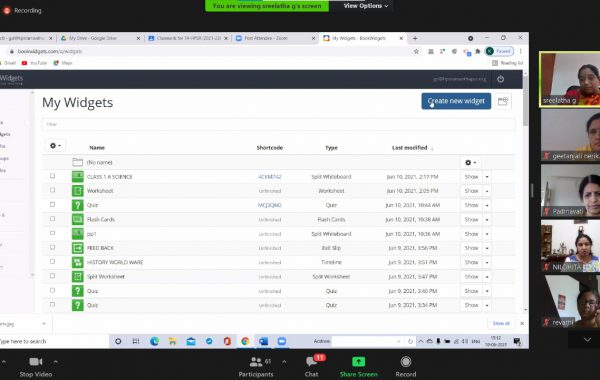This screenshot has height=380, width=600.
Task: Check the Worksheet row checkbox
Action: tap(52, 190)
